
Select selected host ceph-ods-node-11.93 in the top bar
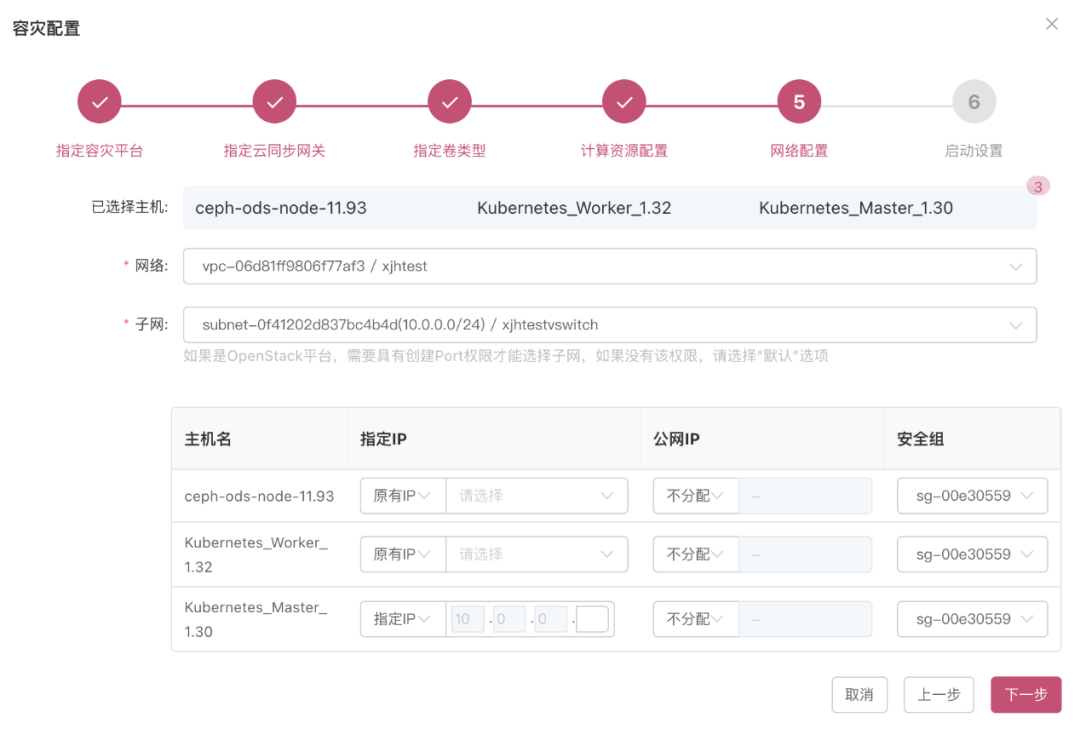281,208
